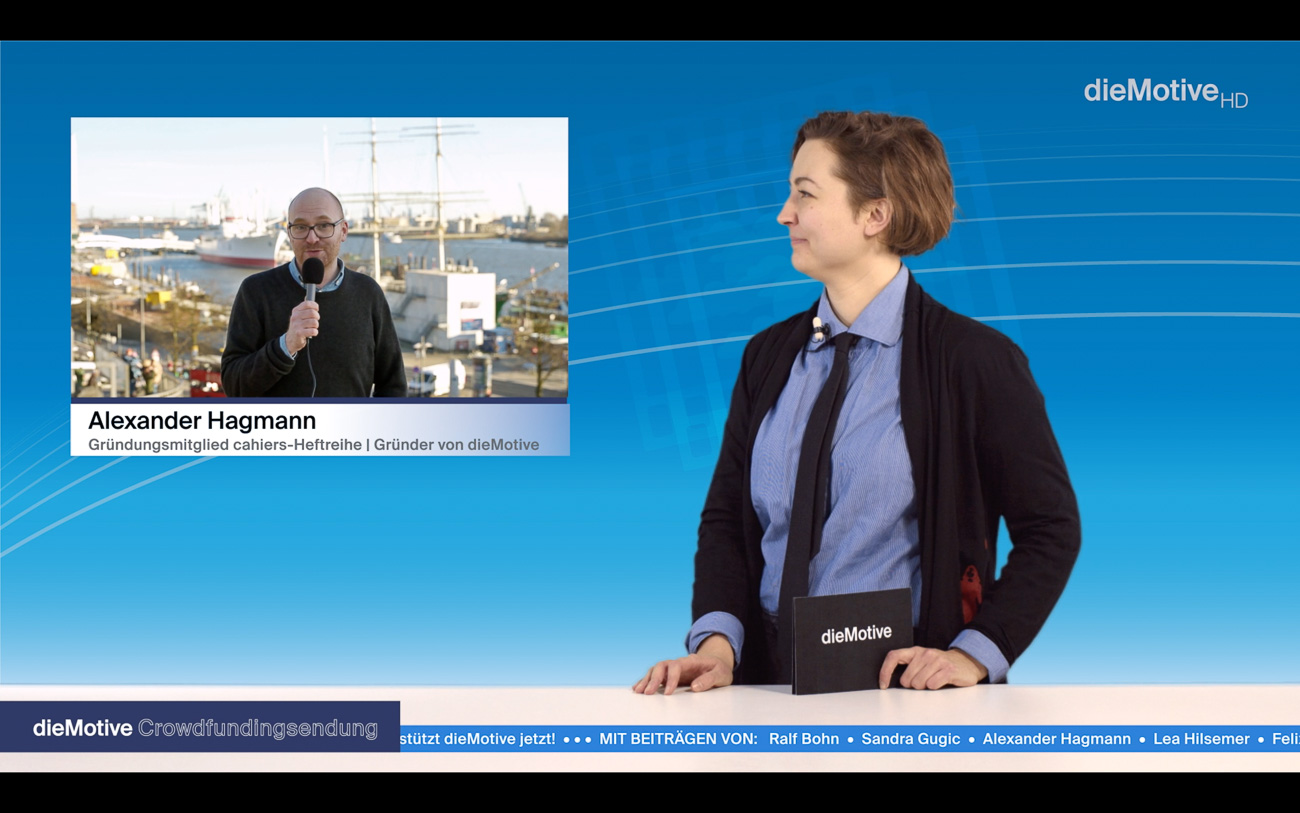Click 'Gründungsmitglied cahiers-Heftreihe | Gründer von dieMotive' subtitle

313,445
